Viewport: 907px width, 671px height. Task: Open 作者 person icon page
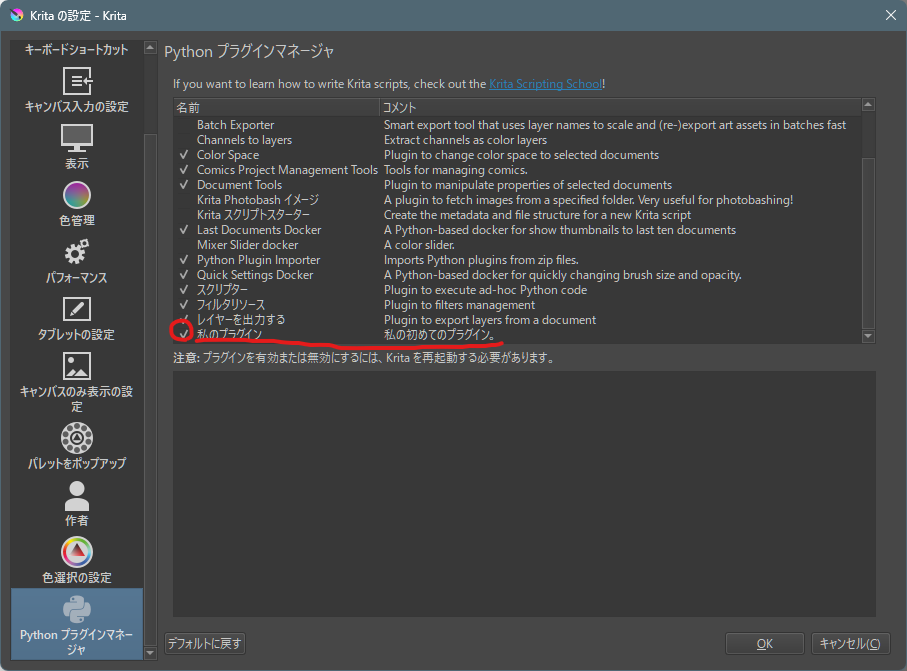click(77, 496)
